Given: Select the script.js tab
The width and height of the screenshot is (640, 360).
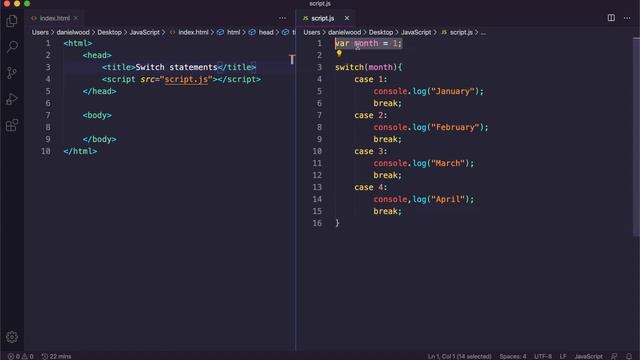Looking at the screenshot, I should click(322, 18).
